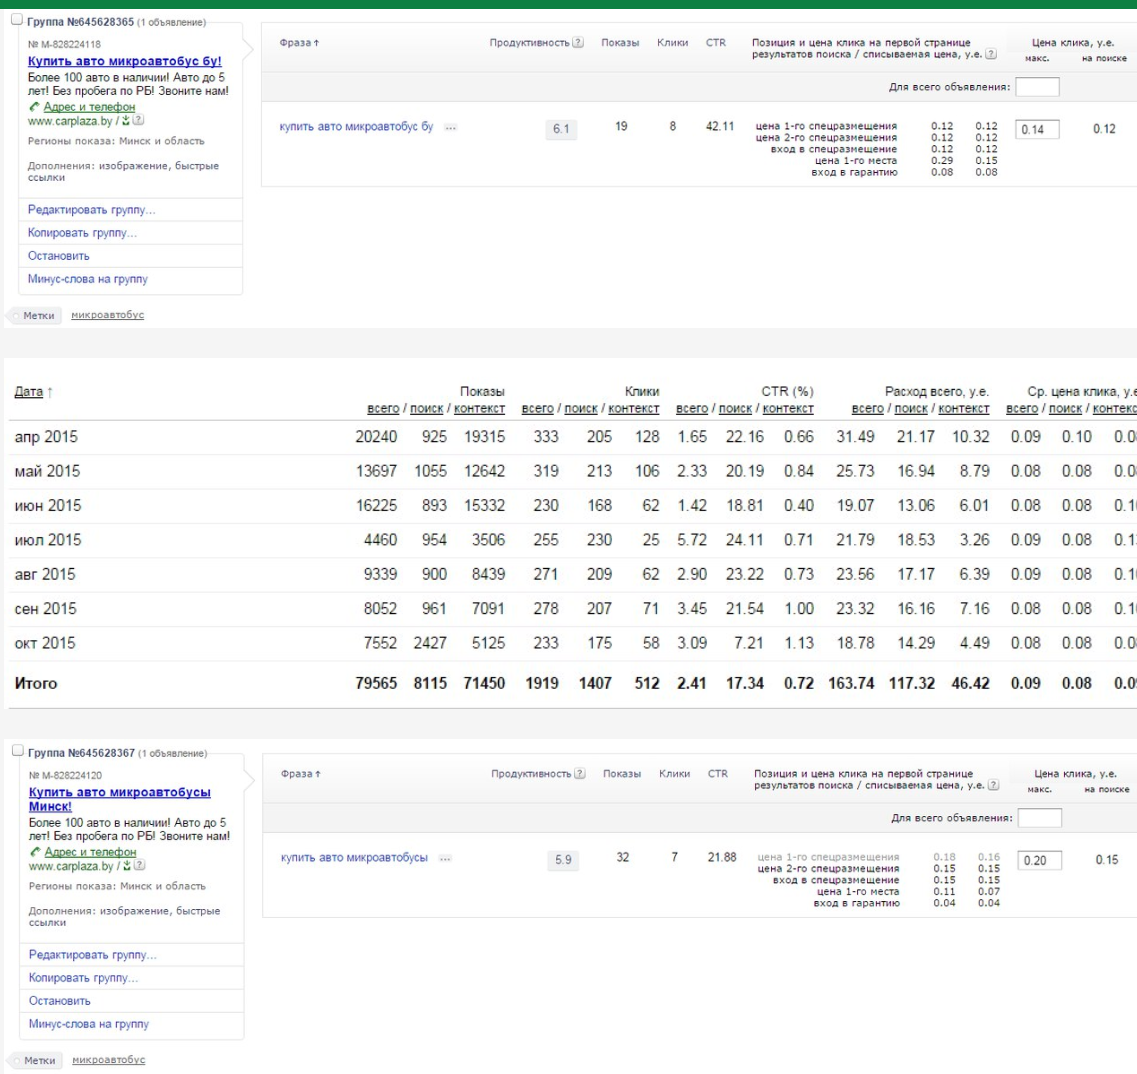
Task: Click ellipsis icon beside phrase 'купить авто микроавтобусы'
Action: (x=445, y=858)
